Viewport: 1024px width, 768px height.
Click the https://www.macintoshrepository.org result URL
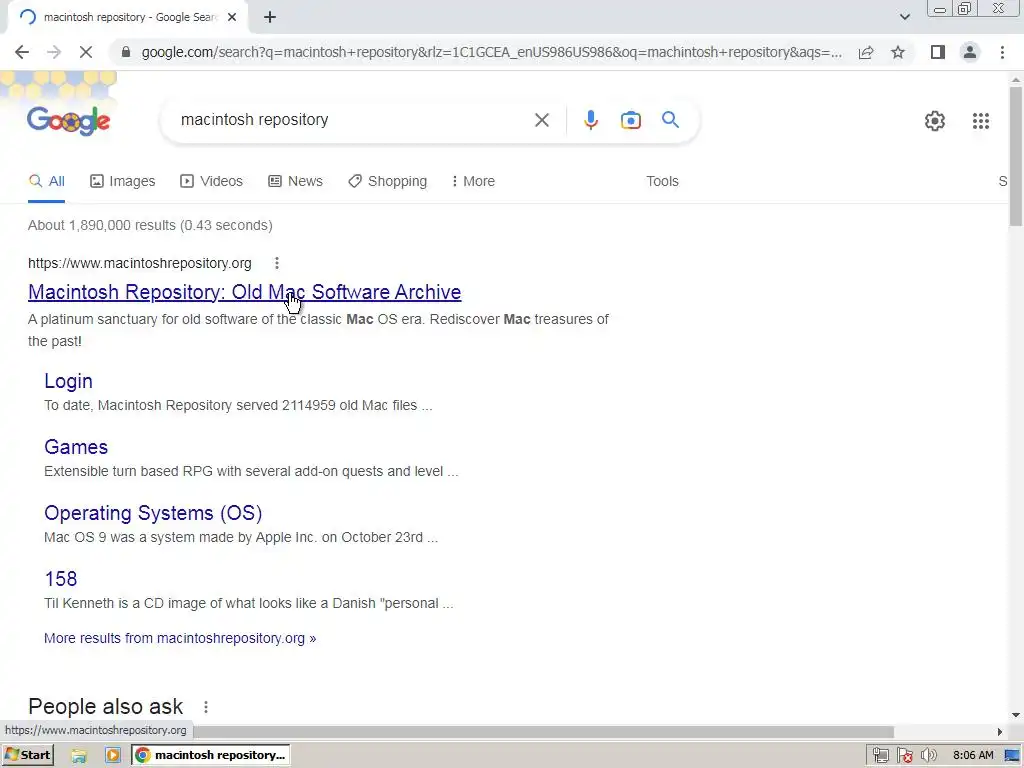(139, 263)
